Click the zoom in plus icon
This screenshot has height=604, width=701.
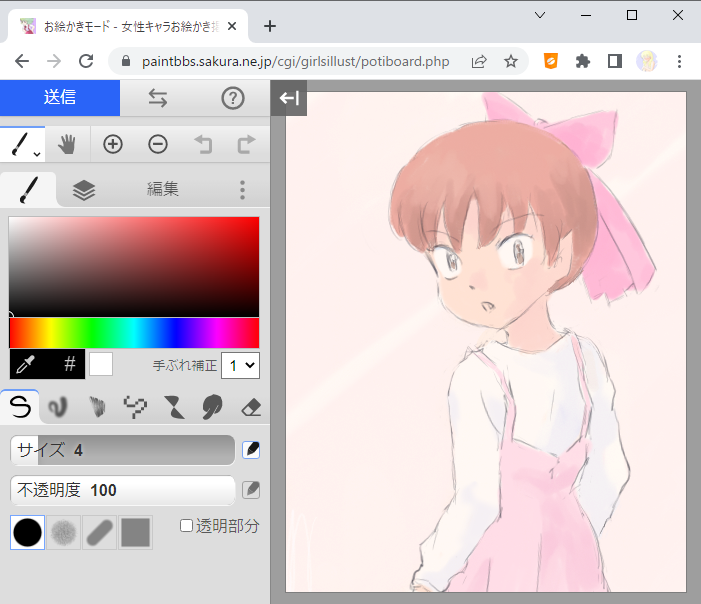(x=113, y=144)
